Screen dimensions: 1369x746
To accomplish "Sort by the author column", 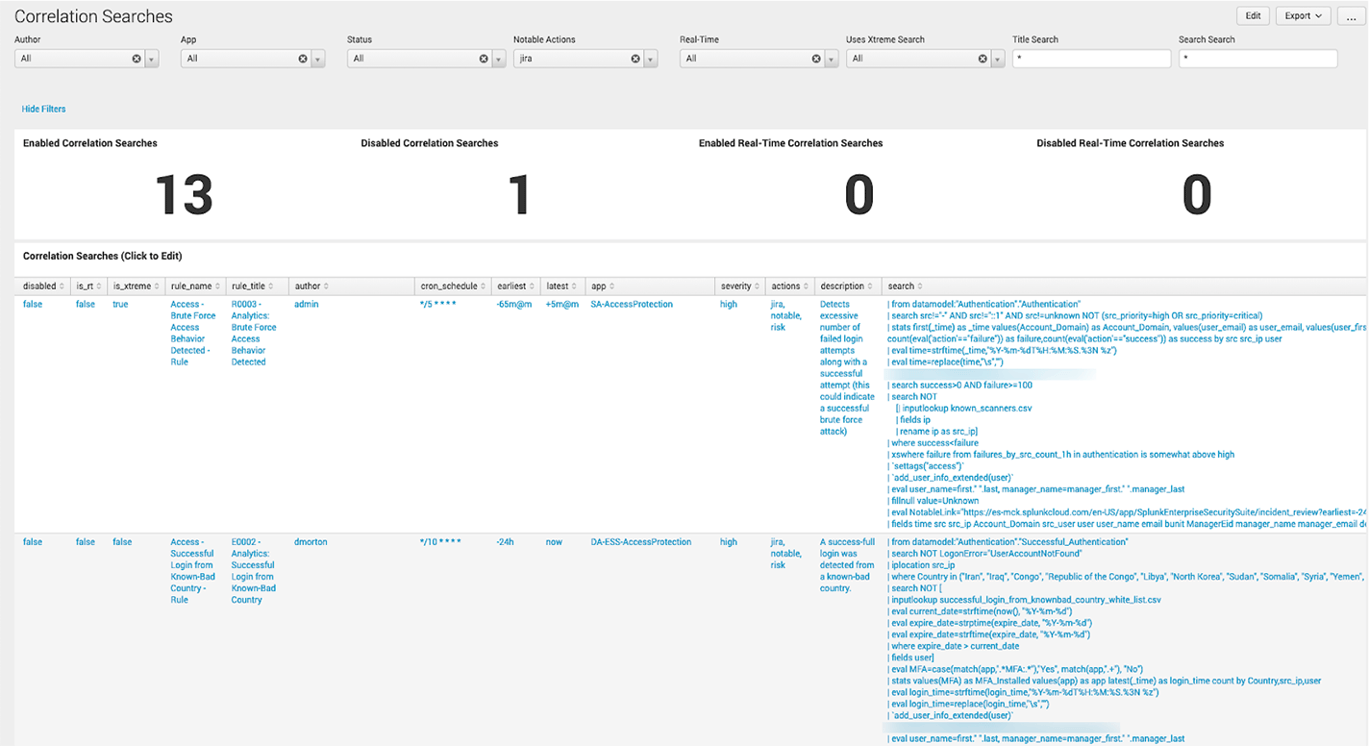I will [351, 286].
